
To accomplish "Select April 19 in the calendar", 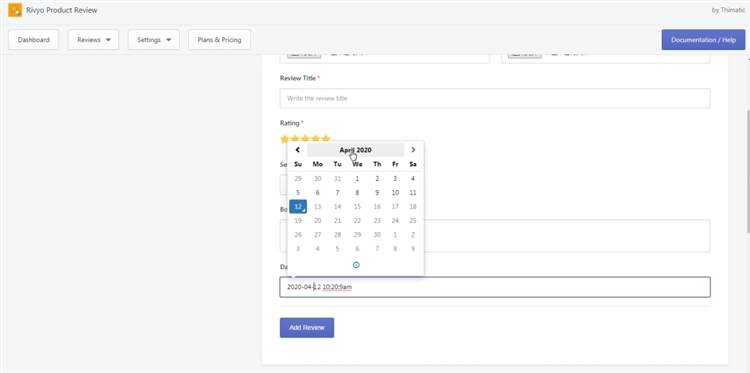I will tap(298, 220).
